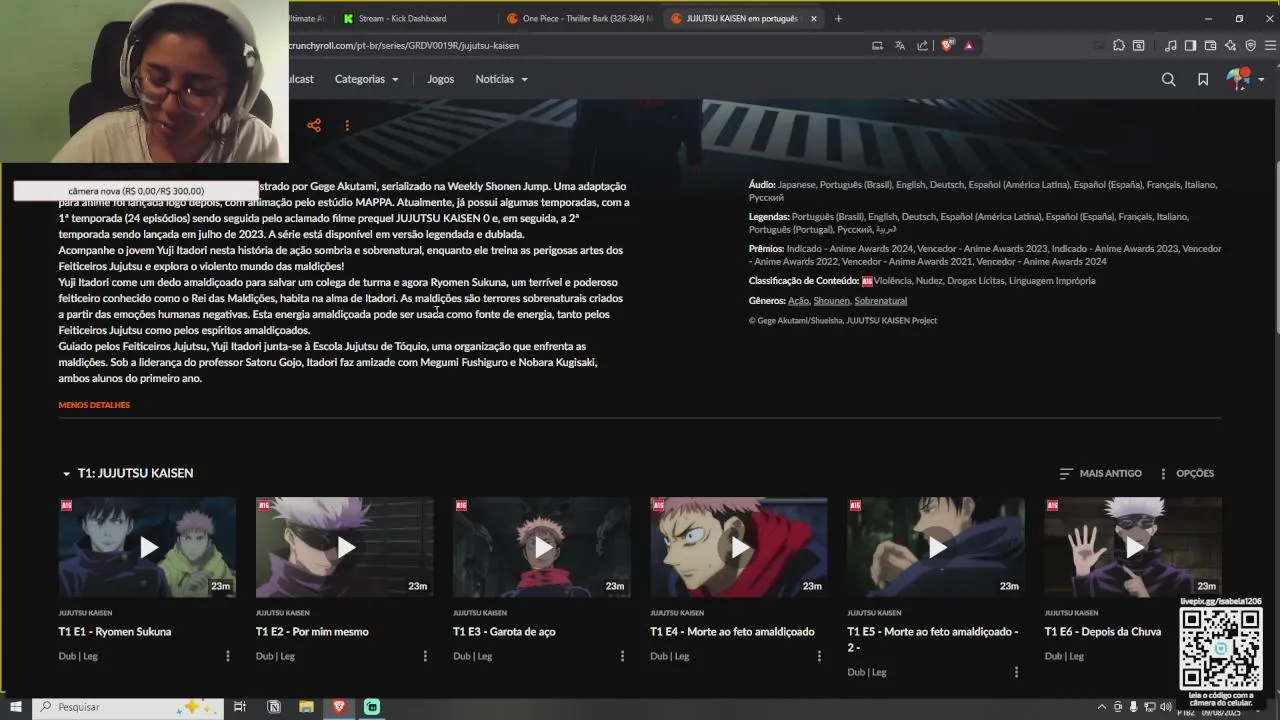The width and height of the screenshot is (1280, 720).
Task: Click the volume speaker tray icon
Action: point(1164,707)
